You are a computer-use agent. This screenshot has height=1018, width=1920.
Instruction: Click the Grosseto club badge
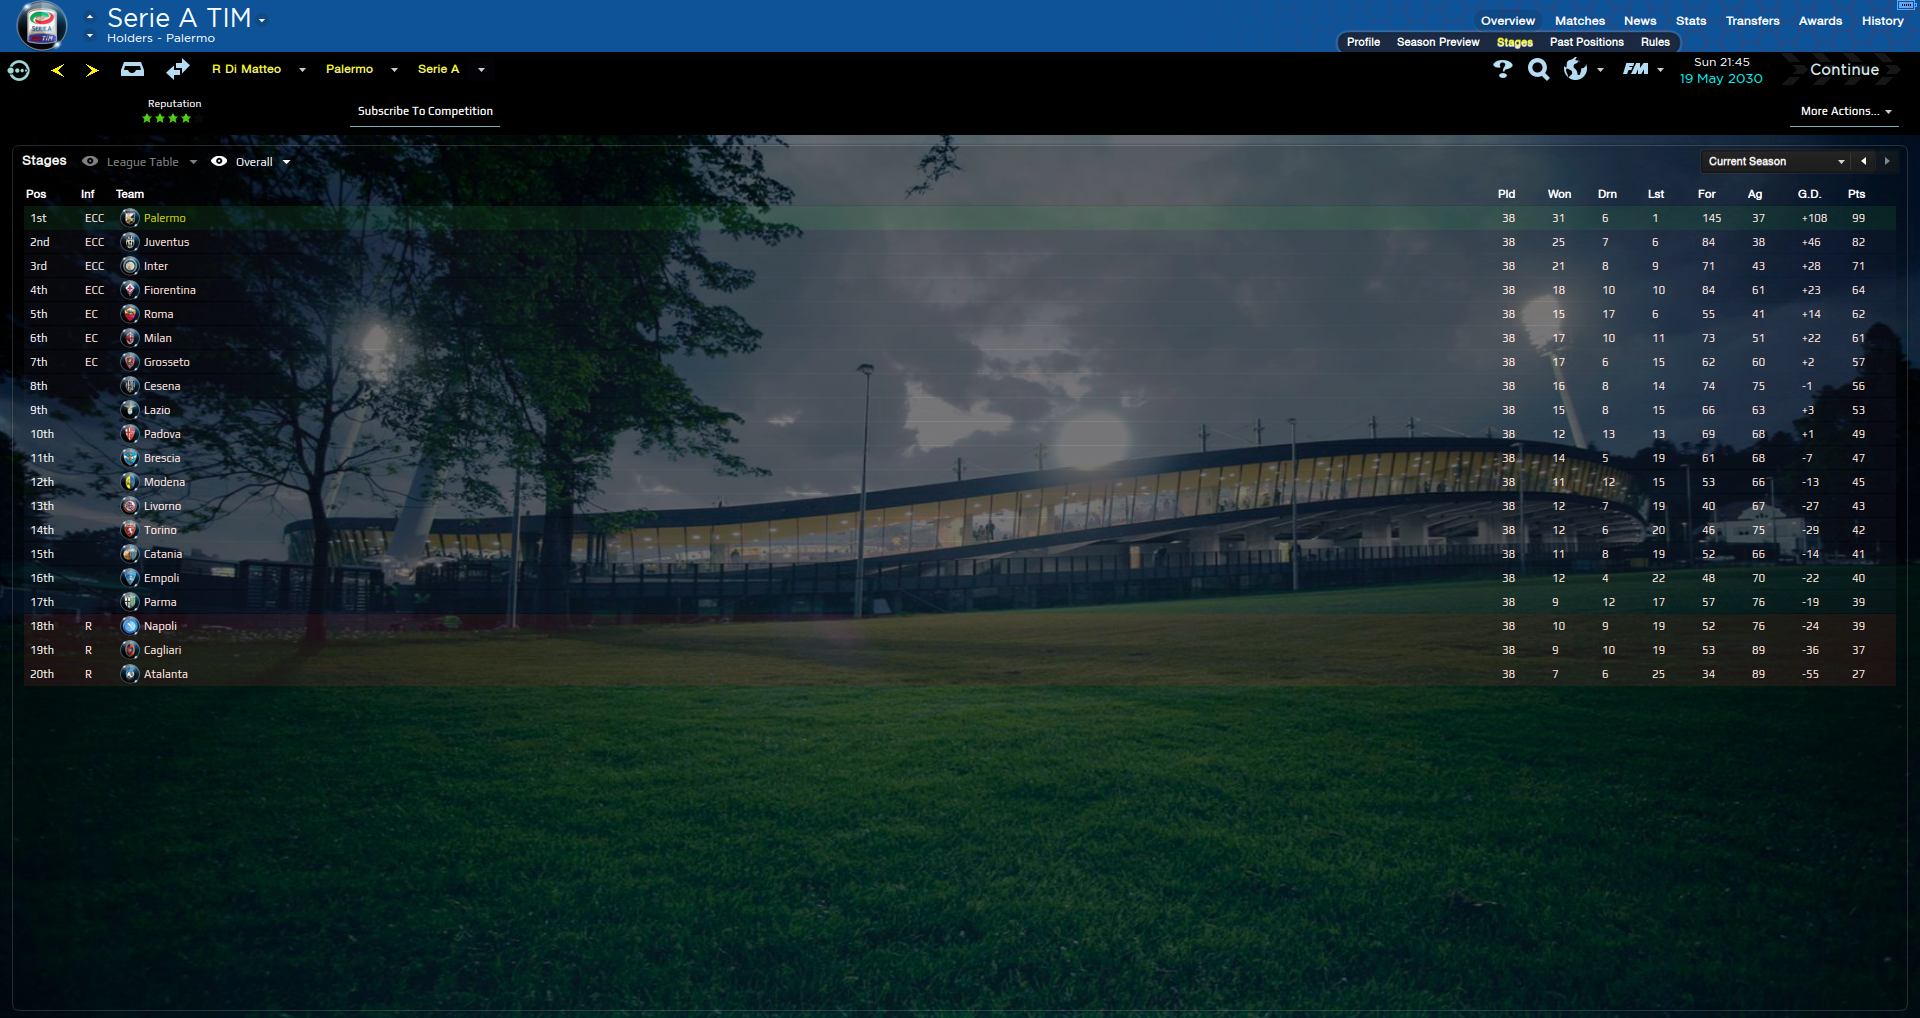pyautogui.click(x=130, y=362)
